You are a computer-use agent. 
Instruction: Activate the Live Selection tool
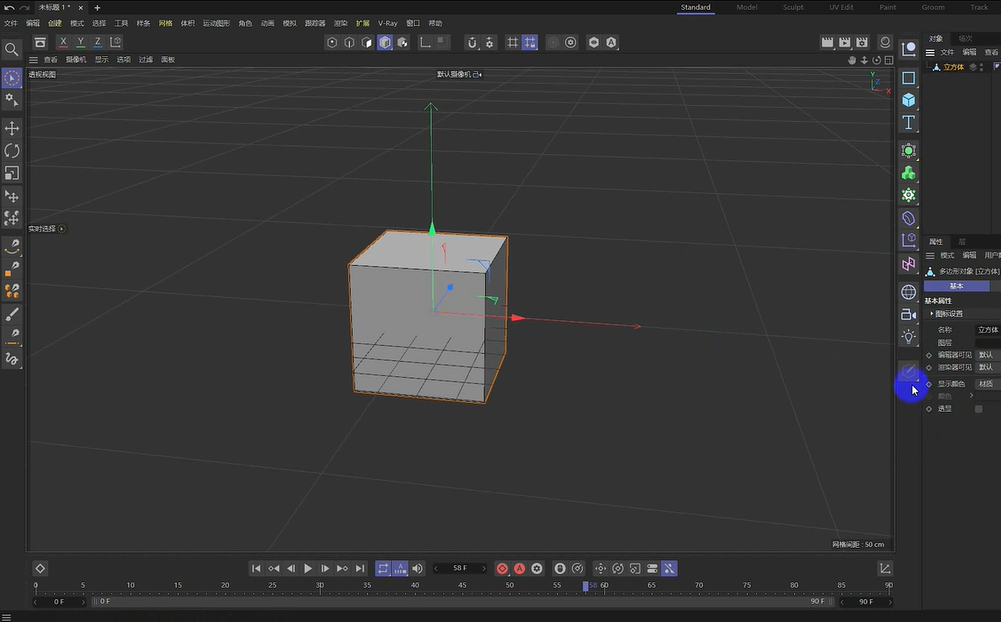pos(12,77)
